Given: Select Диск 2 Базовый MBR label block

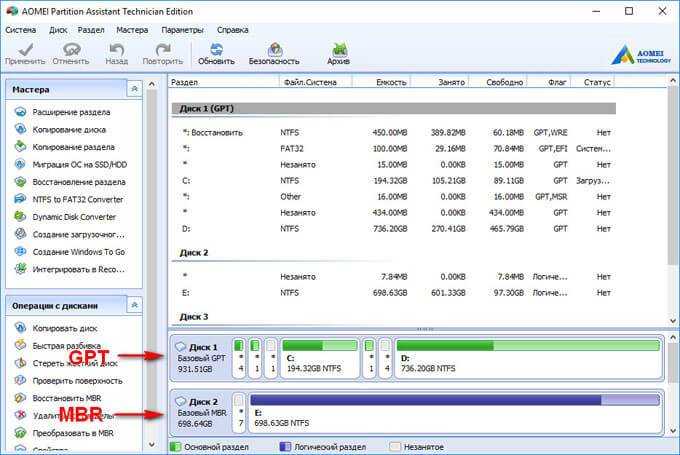Looking at the screenshot, I should (x=201, y=412).
